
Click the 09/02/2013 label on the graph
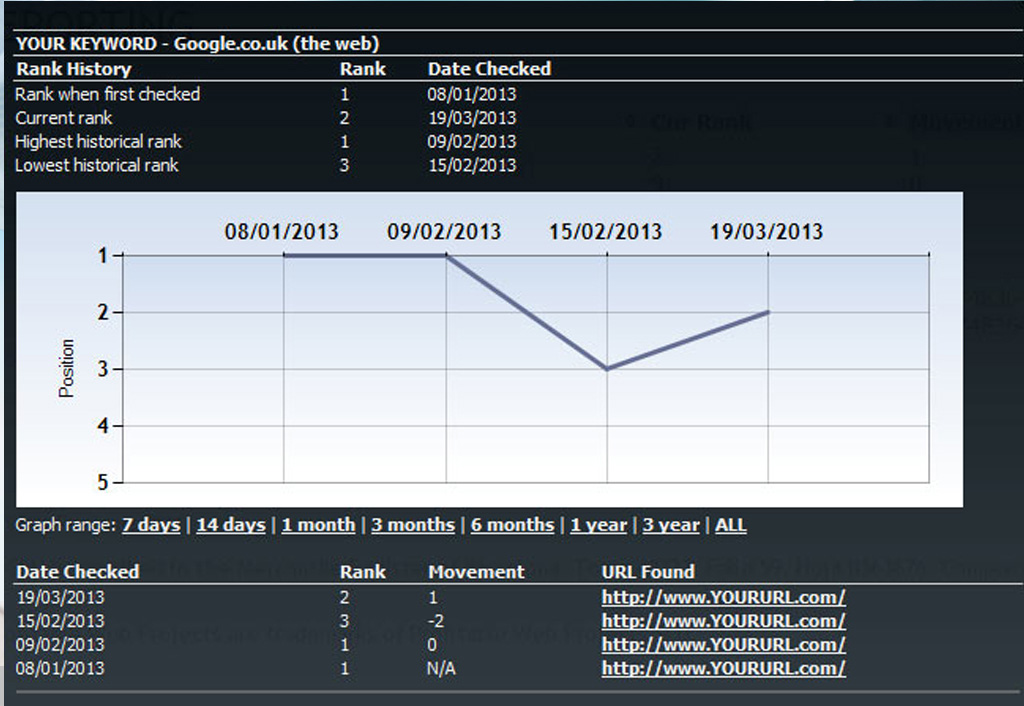point(444,231)
